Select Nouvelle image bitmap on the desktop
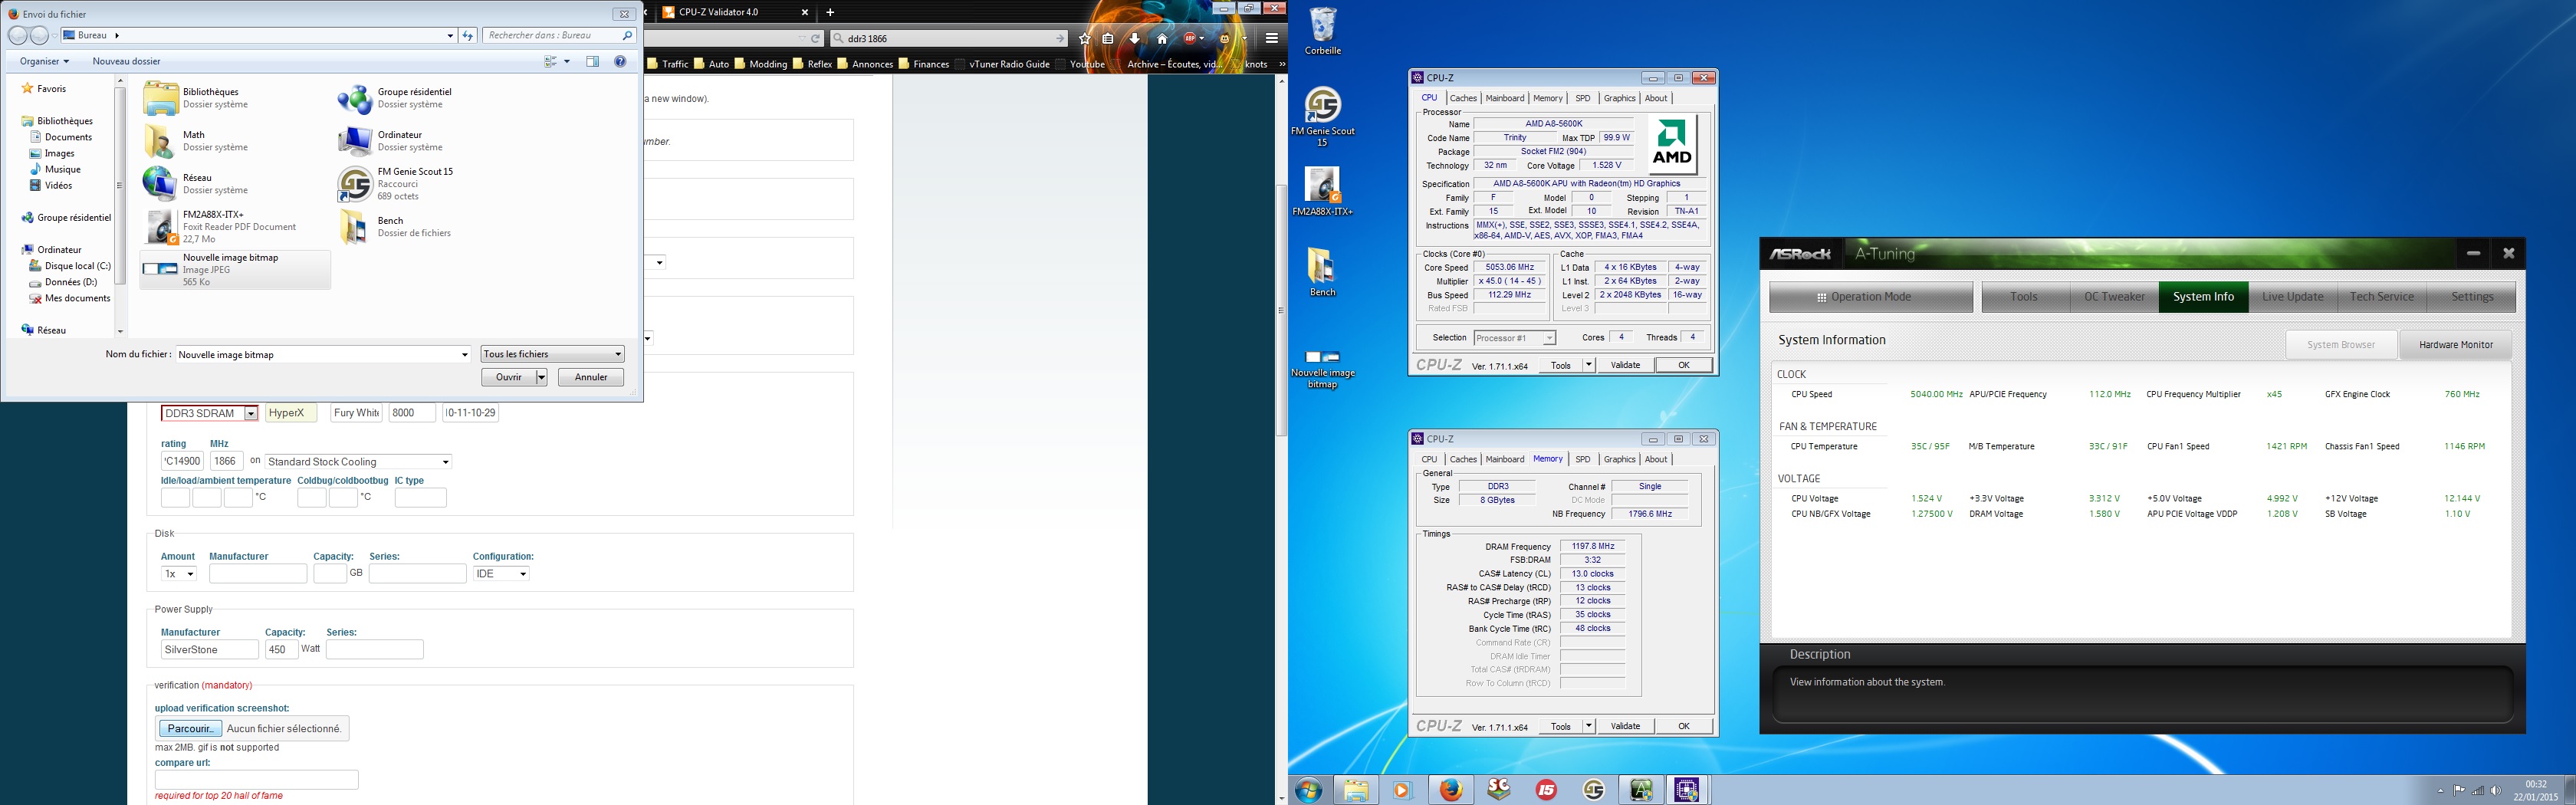This screenshot has width=2576, height=805. [x=1322, y=367]
